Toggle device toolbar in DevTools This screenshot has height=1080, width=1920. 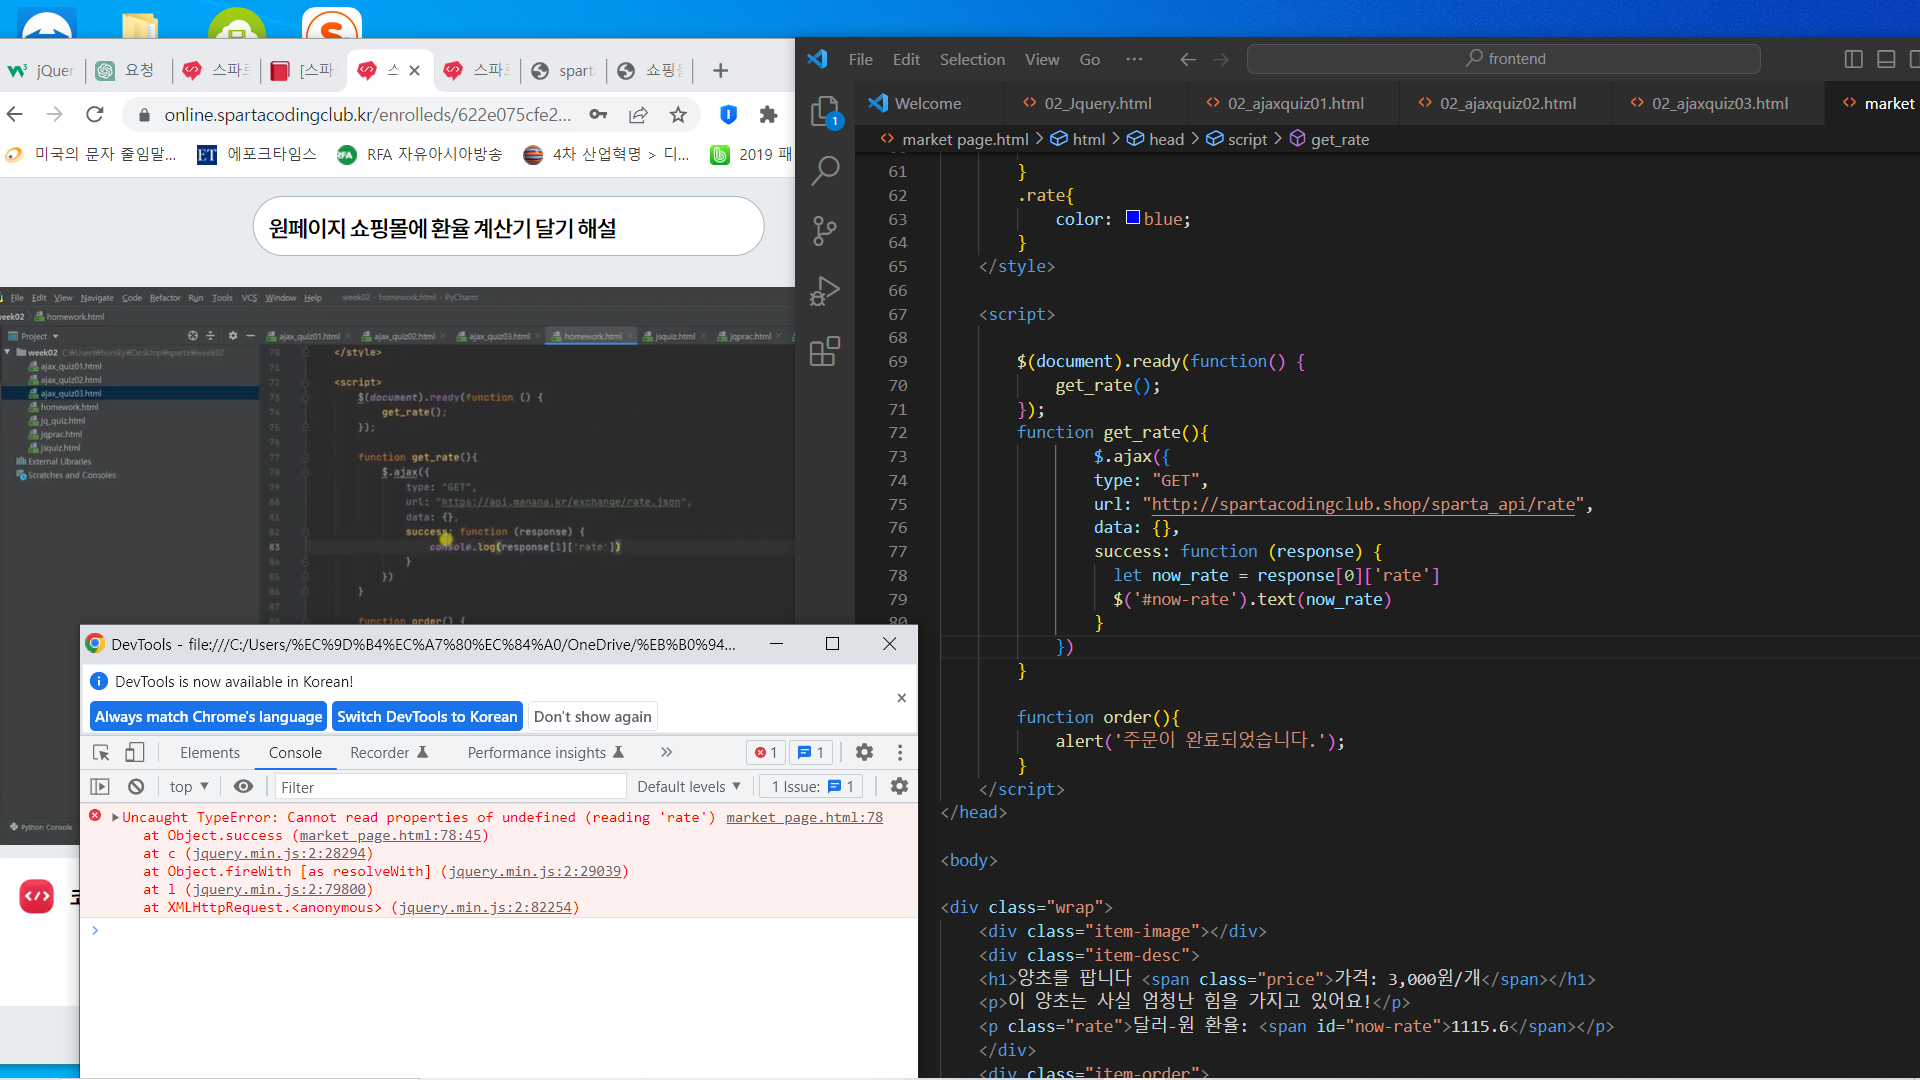pyautogui.click(x=135, y=752)
